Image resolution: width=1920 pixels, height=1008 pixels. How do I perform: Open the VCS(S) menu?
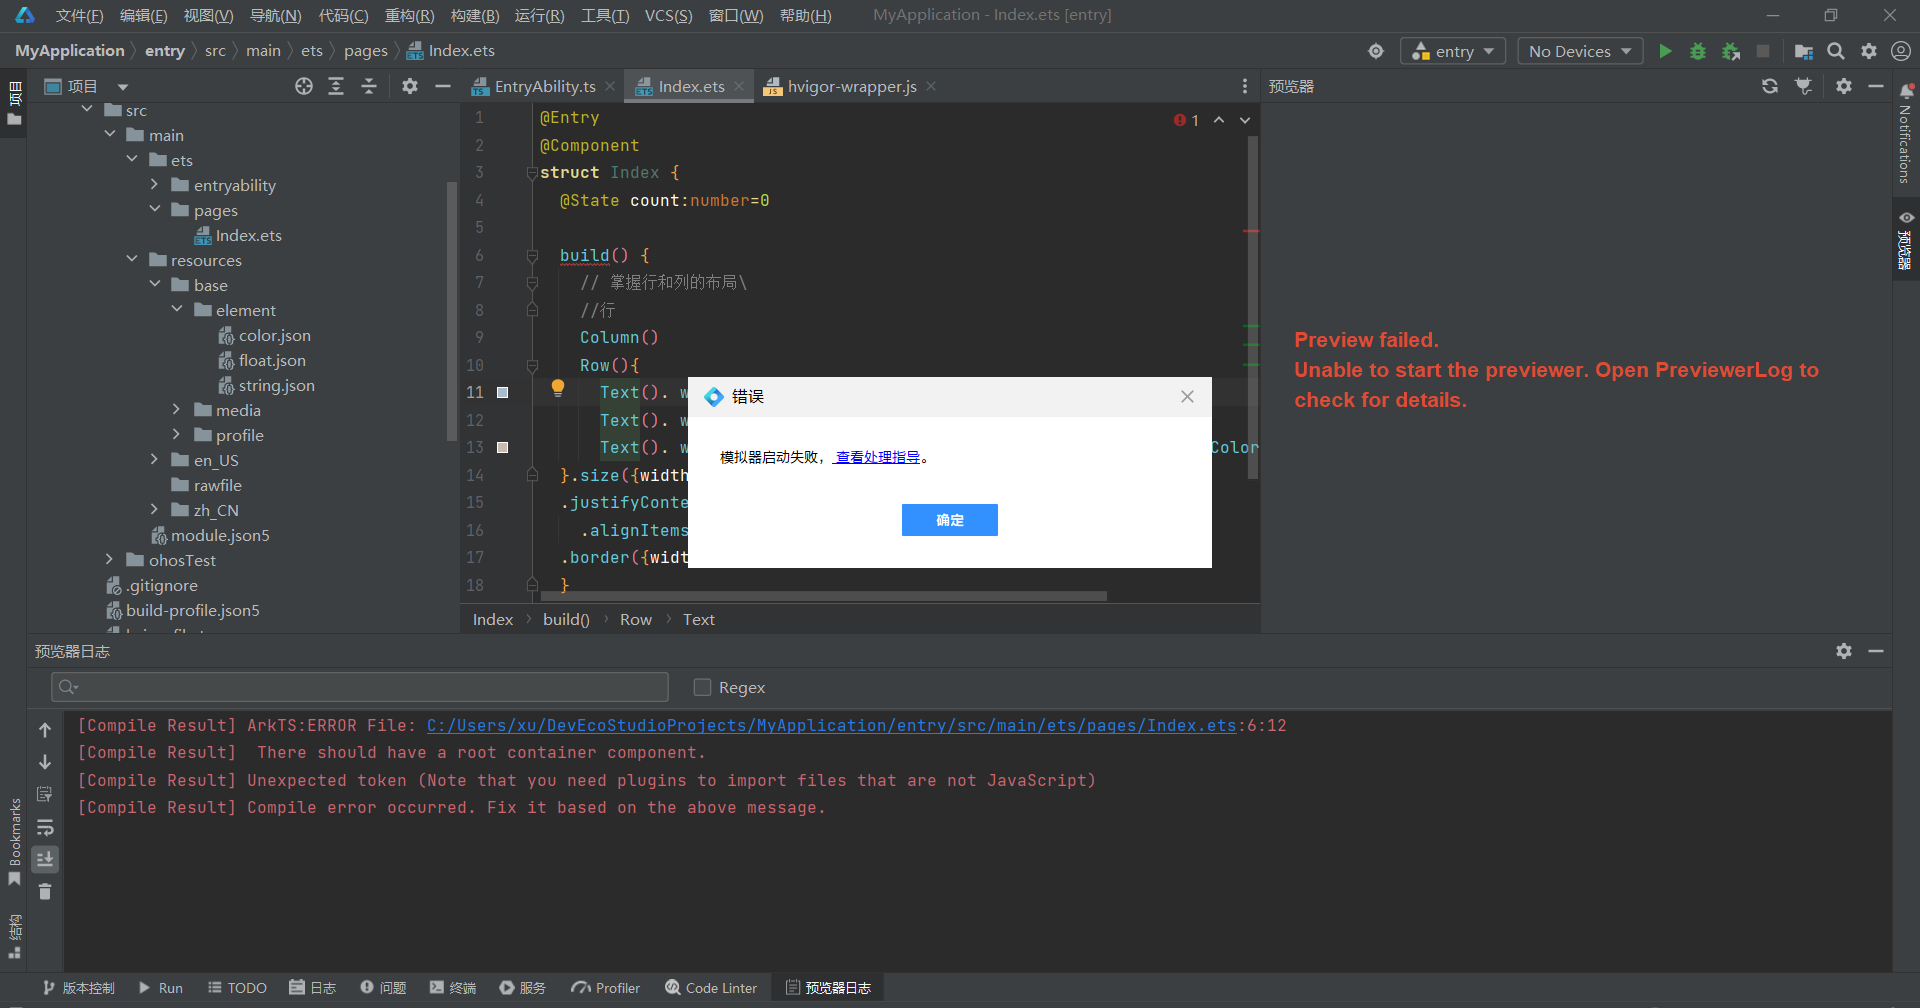pos(668,15)
